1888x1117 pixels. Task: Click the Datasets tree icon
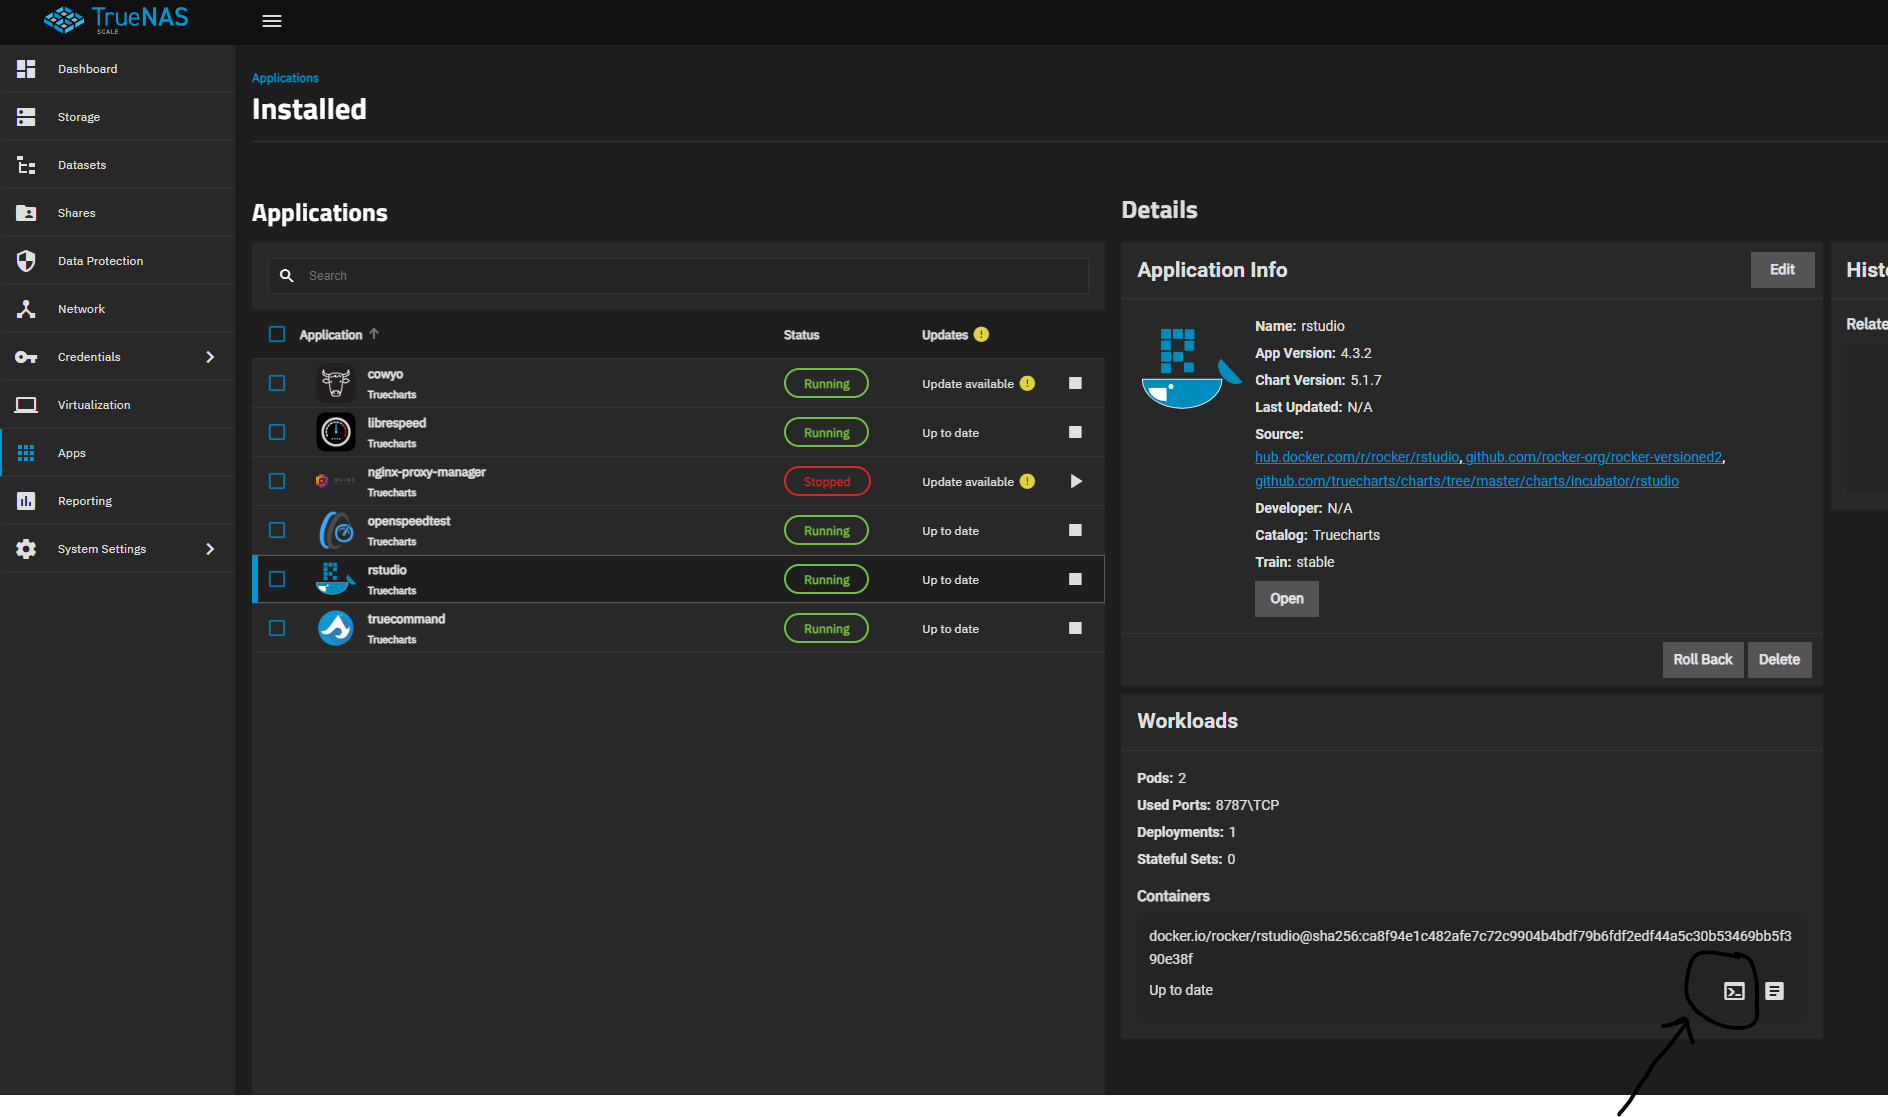(x=26, y=165)
